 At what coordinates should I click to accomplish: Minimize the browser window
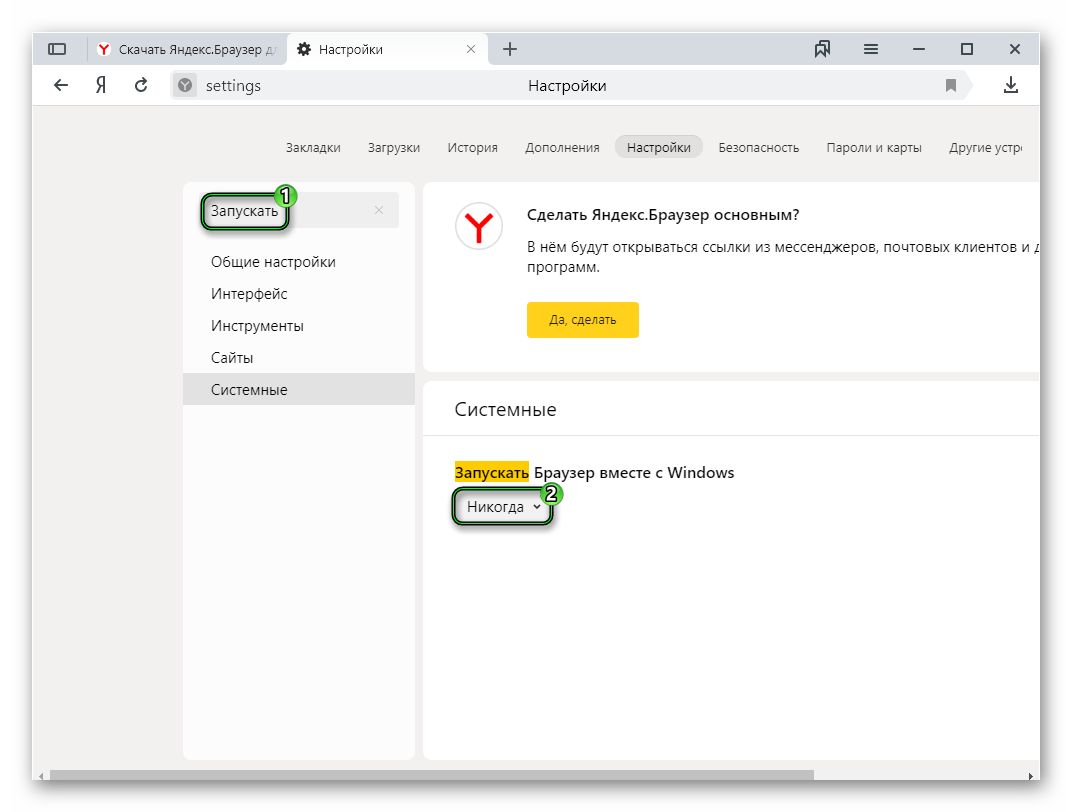918,49
